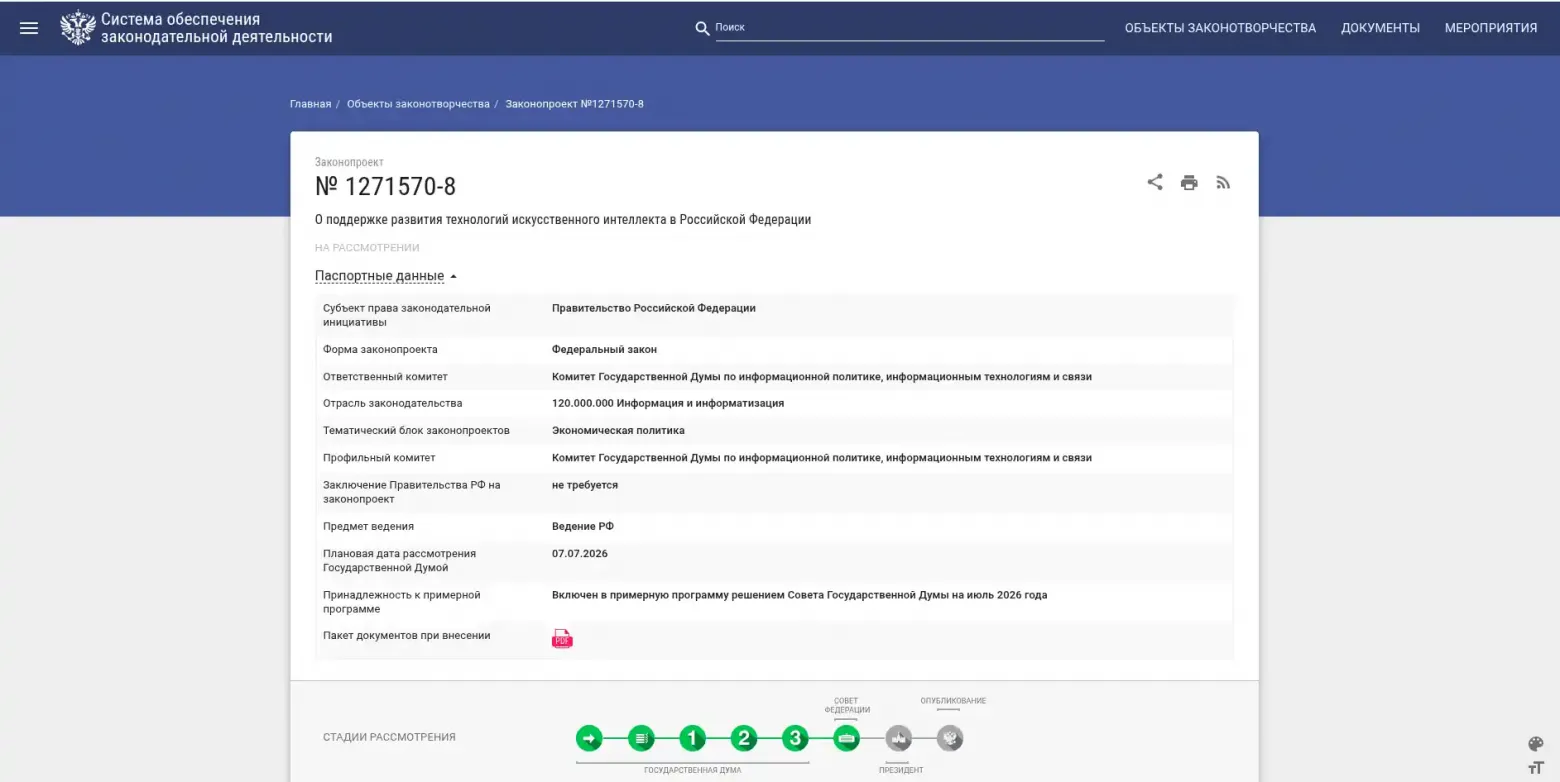Screen dimensions: 1560x782
Task: Click the Субъект права законодательной инициативы label
Action: click(407, 315)
